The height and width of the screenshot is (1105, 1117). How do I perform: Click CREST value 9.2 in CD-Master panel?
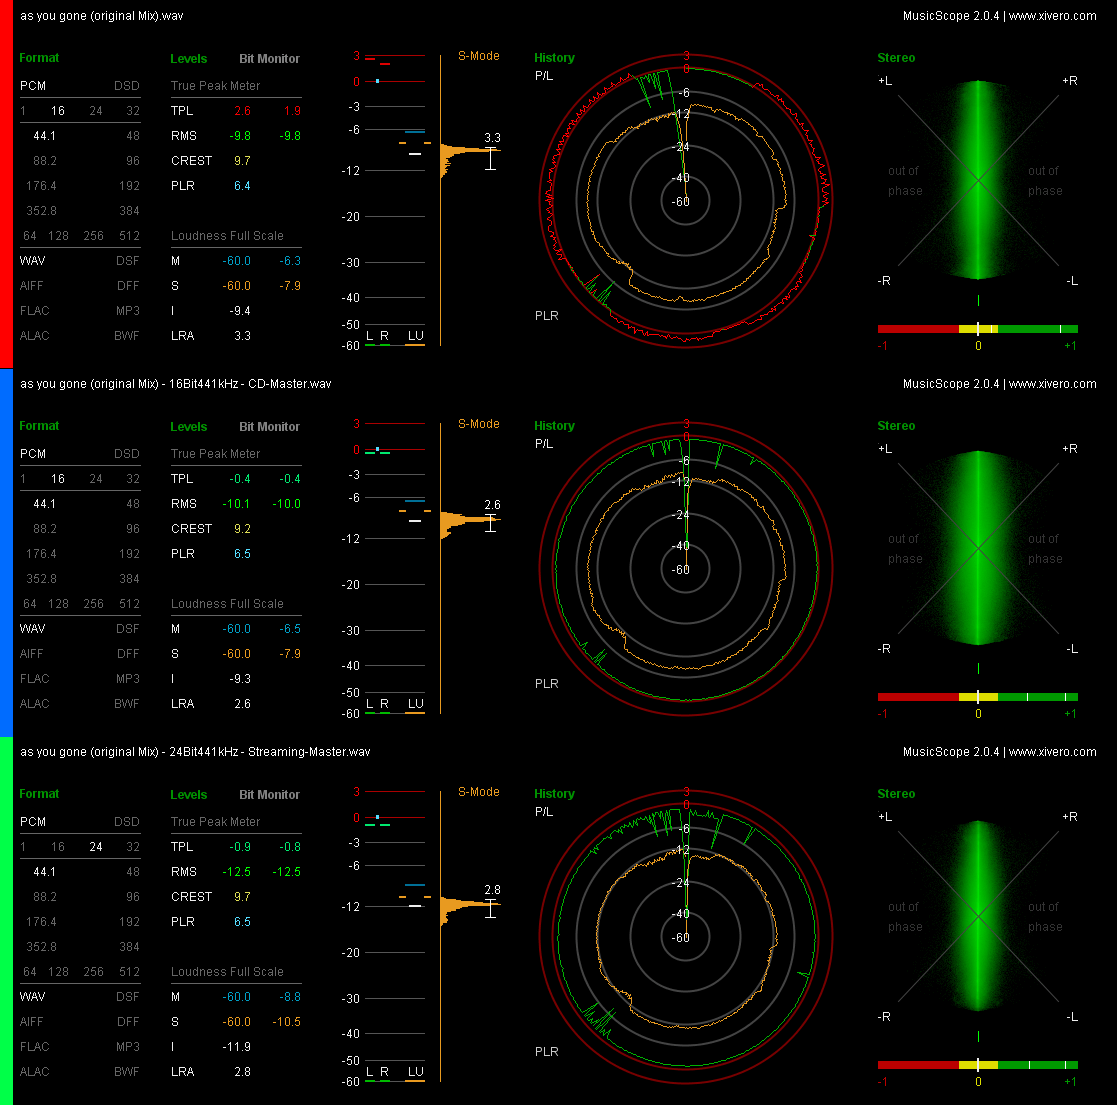pos(242,529)
